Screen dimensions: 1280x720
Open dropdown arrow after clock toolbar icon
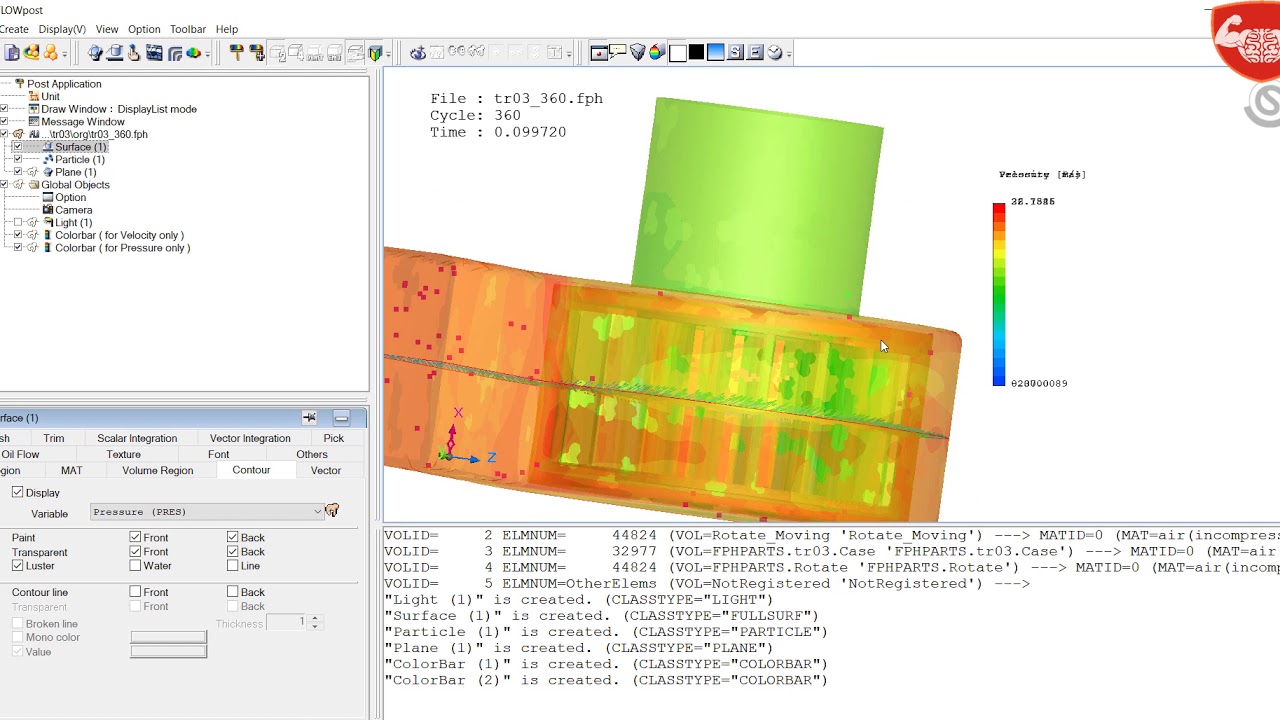789,53
